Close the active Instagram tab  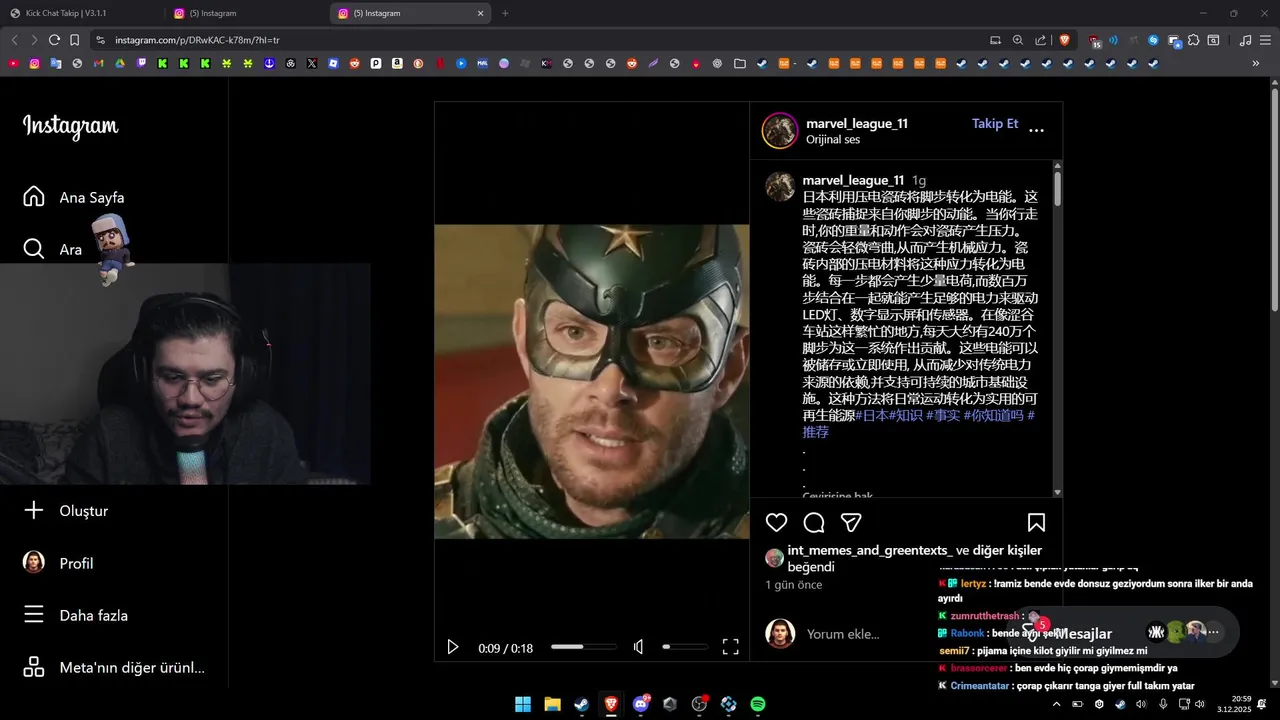[480, 13]
